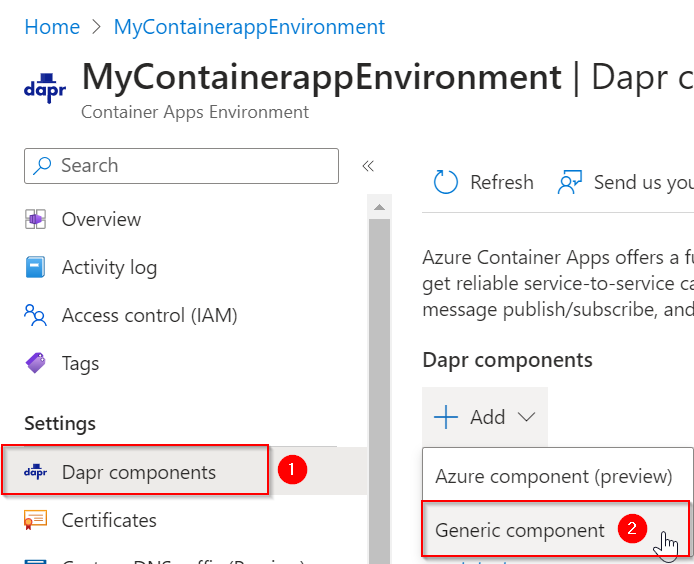Click the Activity log book icon
Image resolution: width=694 pixels, height=564 pixels.
(35, 267)
